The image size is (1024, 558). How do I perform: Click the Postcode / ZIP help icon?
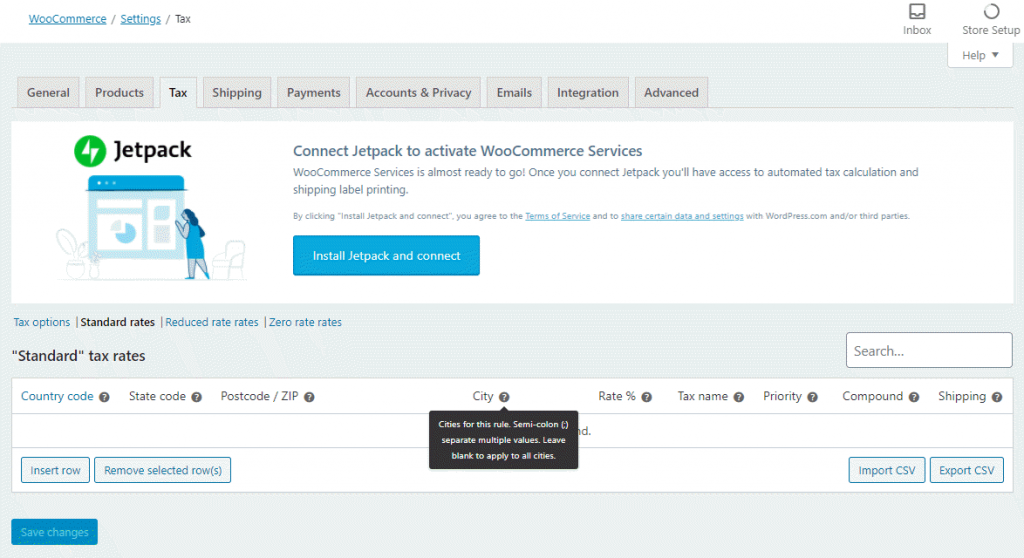(x=310, y=397)
